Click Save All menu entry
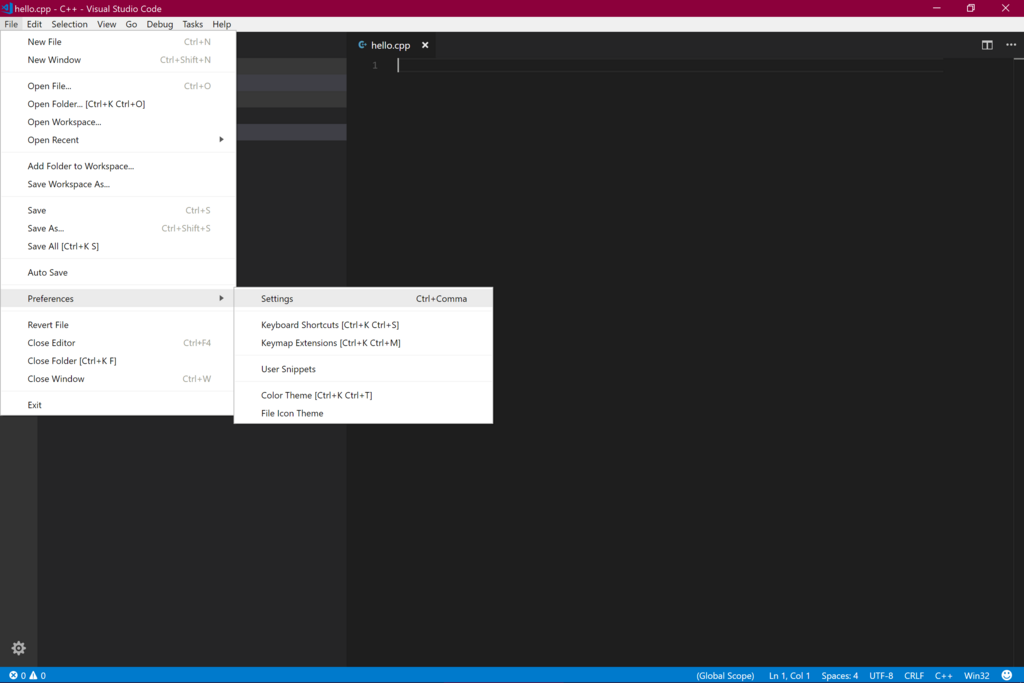 coord(118,246)
